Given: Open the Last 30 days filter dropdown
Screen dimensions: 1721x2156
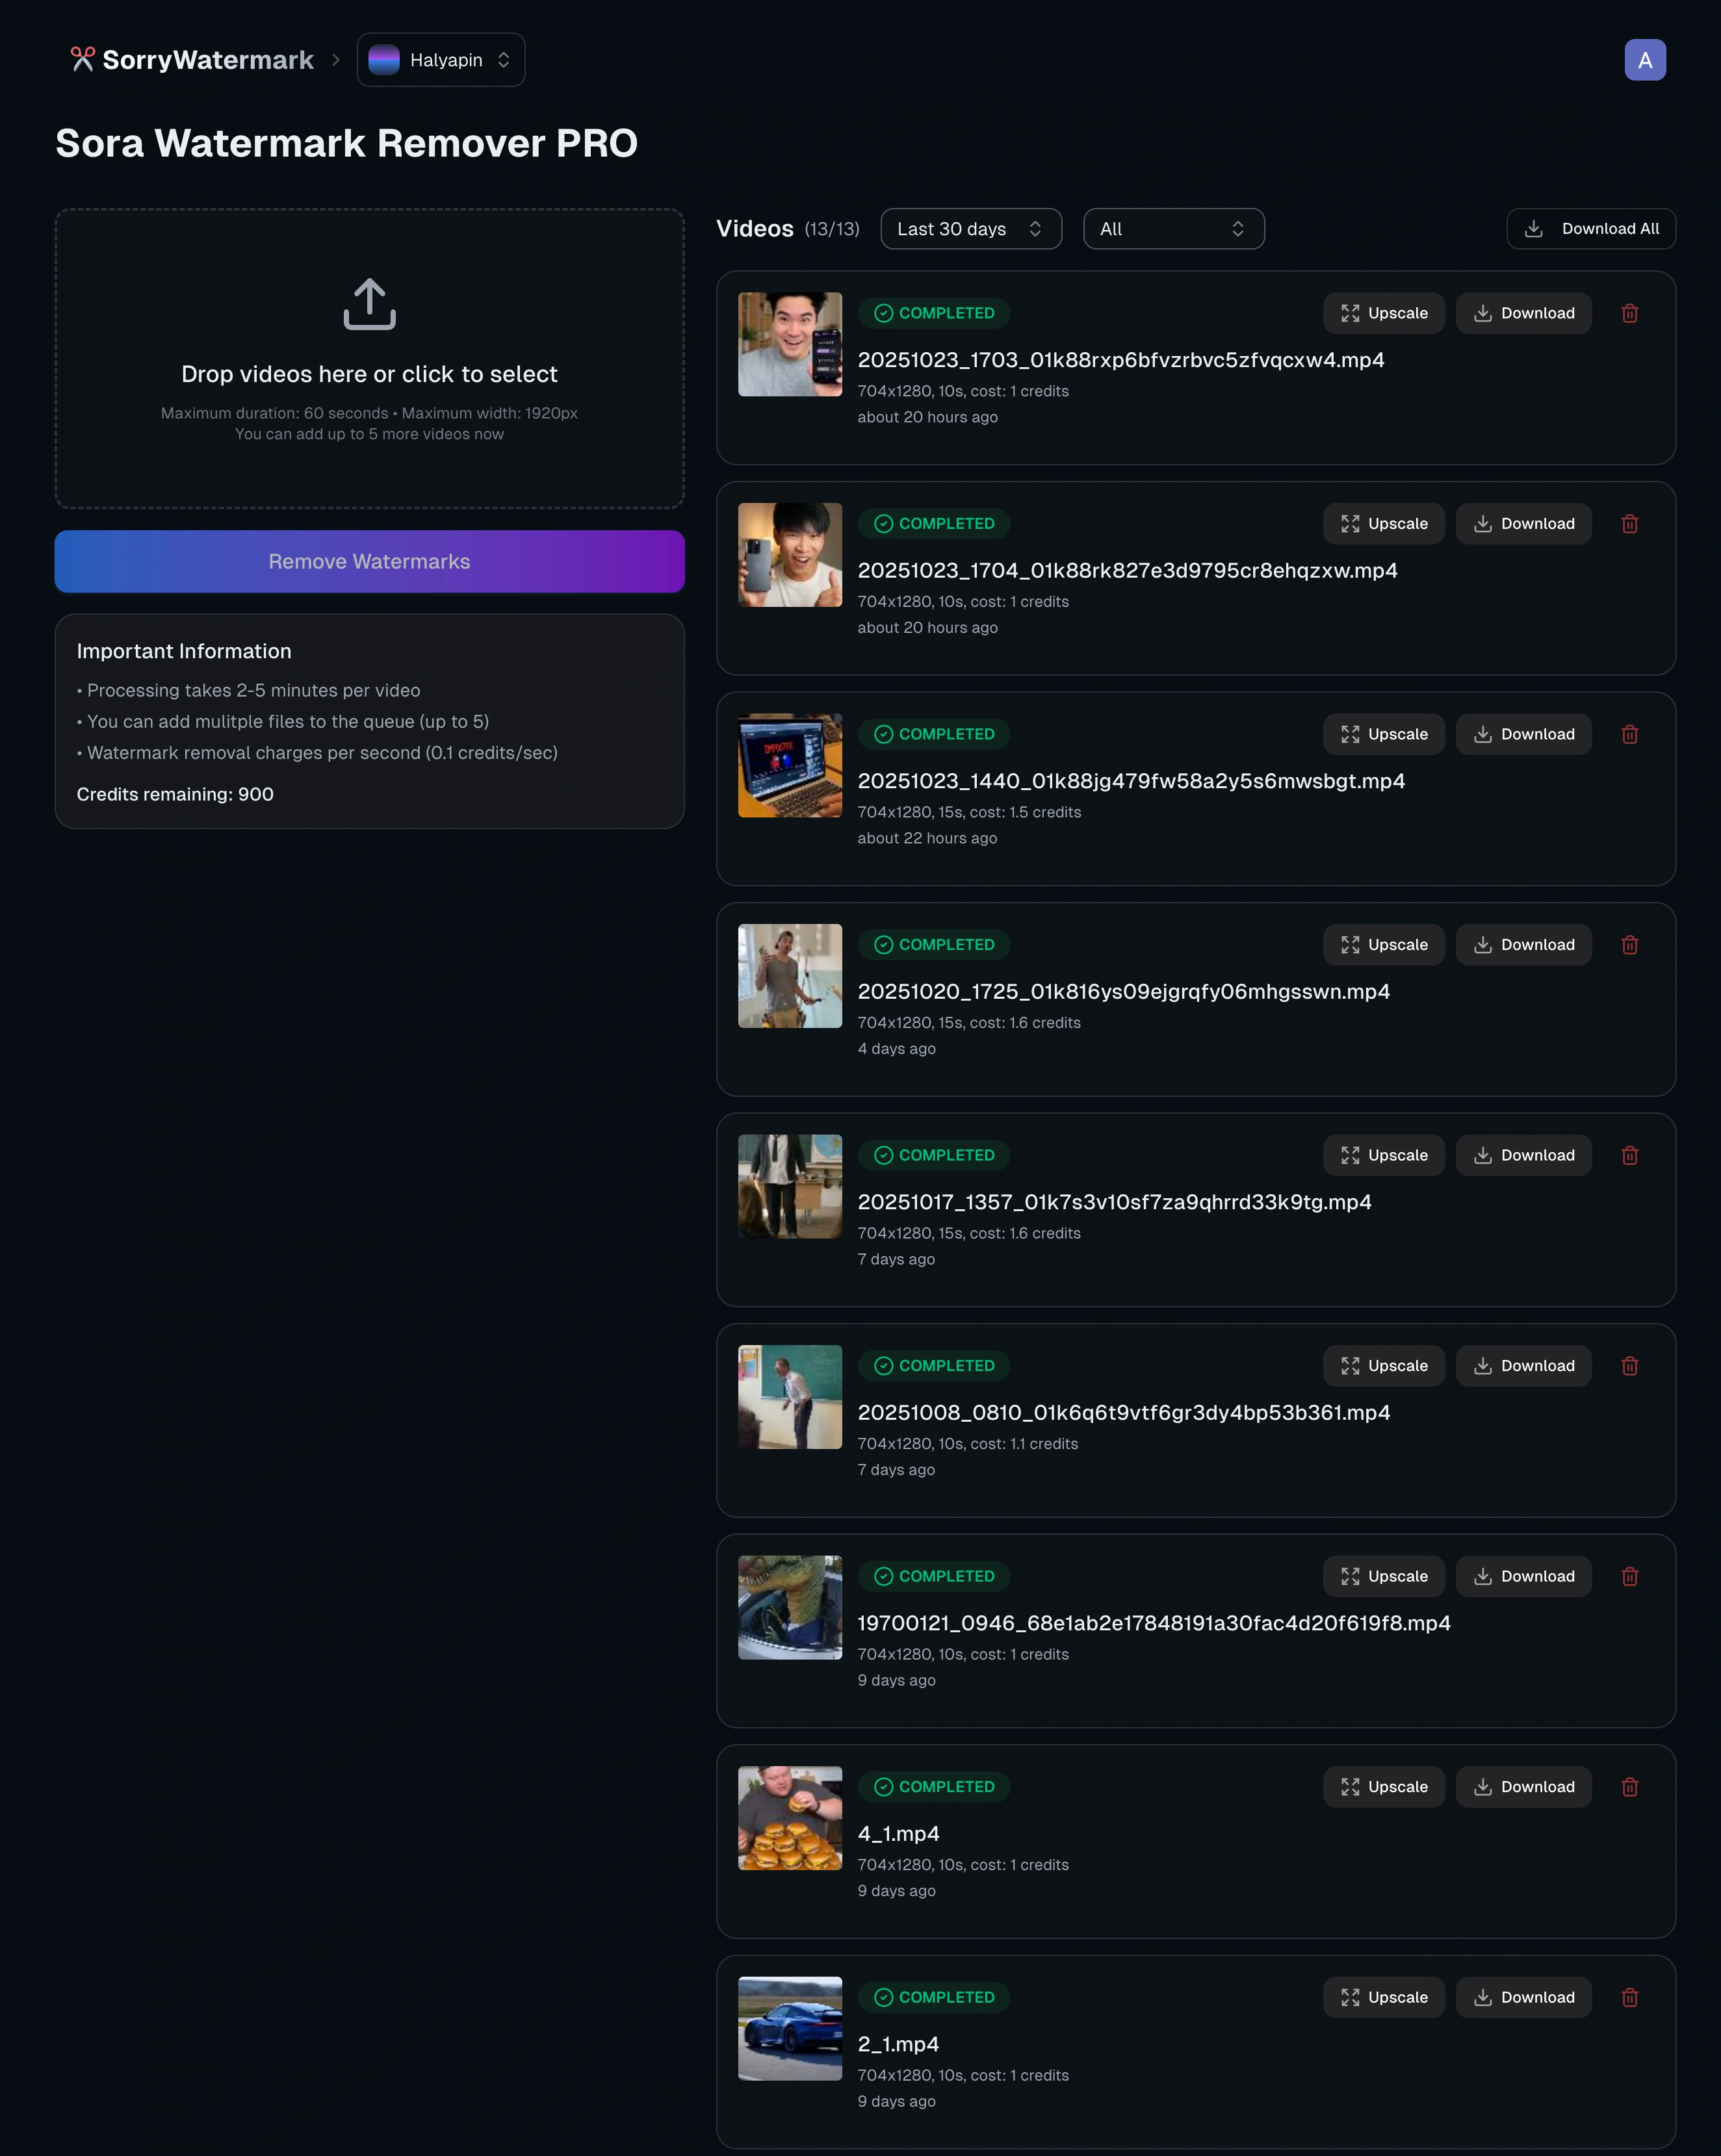Looking at the screenshot, I should 969,228.
